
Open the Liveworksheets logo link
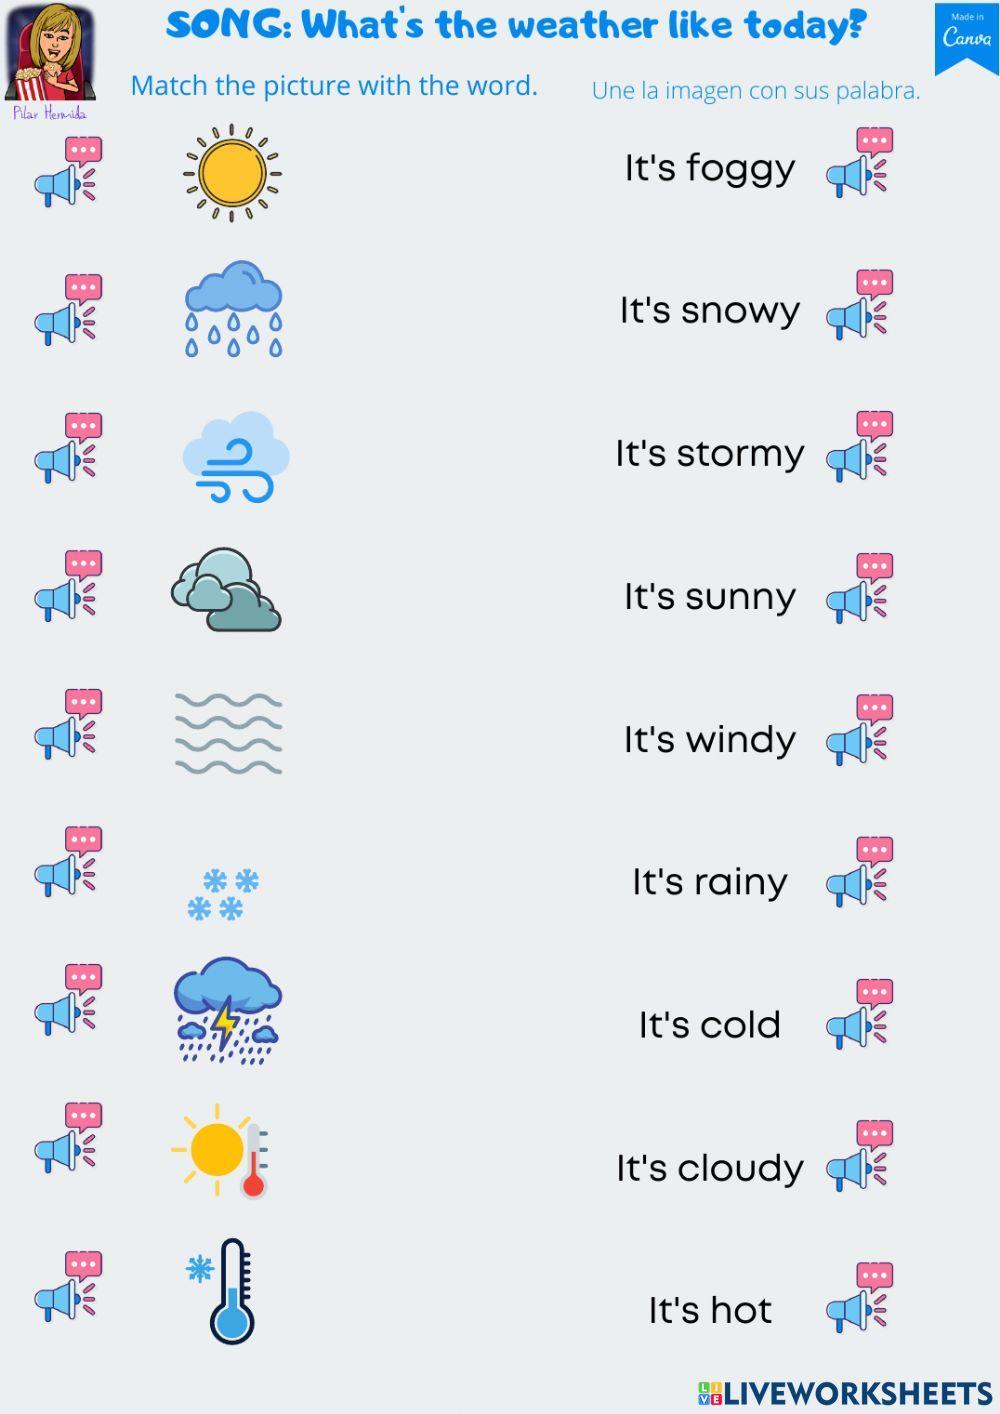point(845,1393)
